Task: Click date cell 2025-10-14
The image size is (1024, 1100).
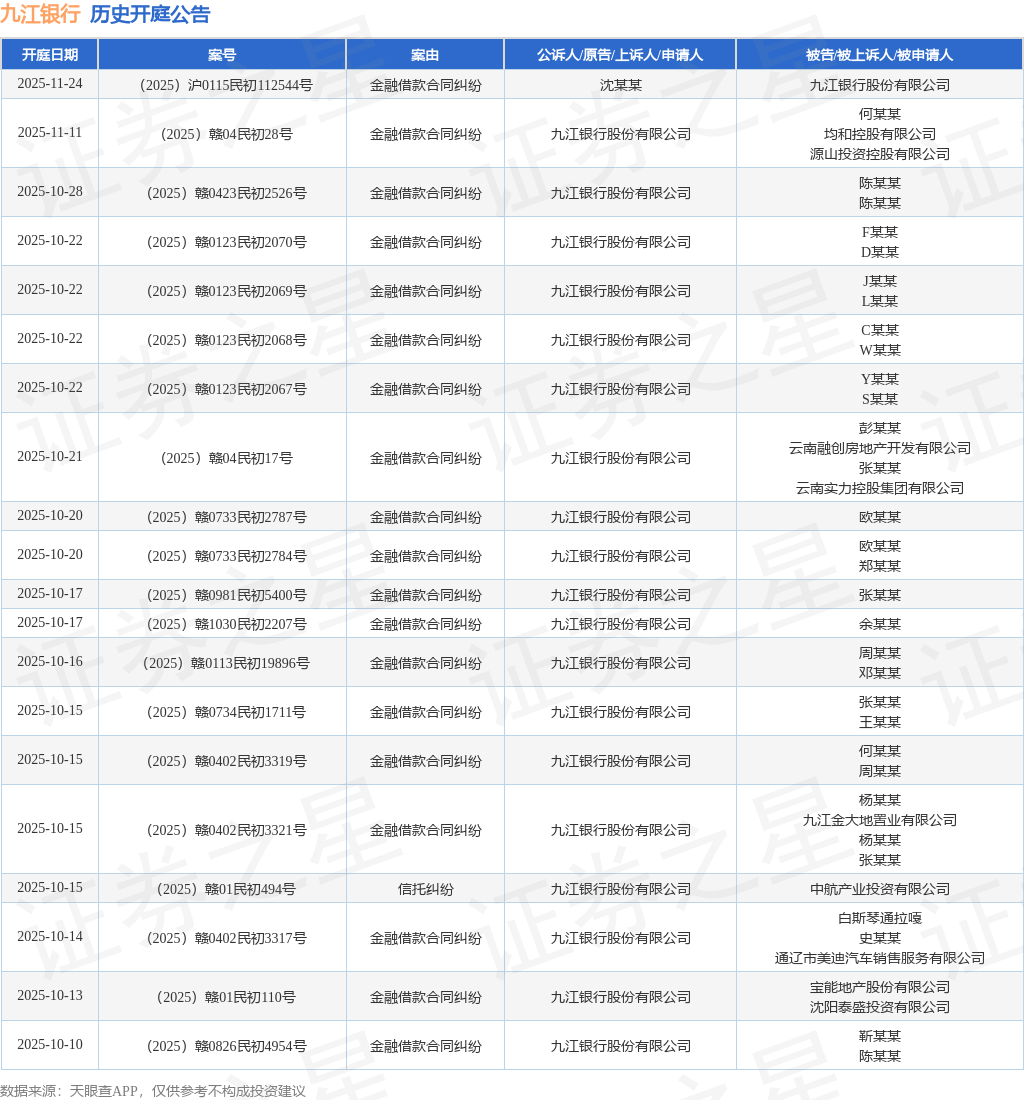Action: tap(50, 937)
